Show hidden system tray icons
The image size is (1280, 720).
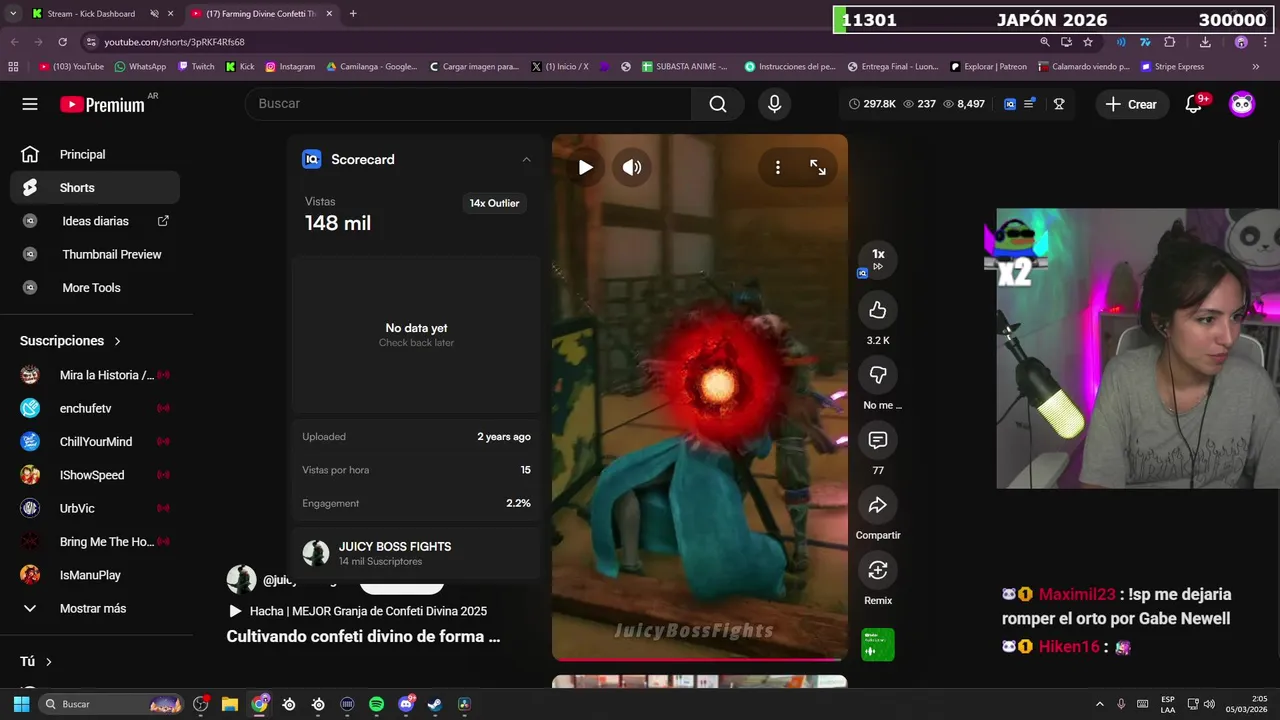point(1100,704)
